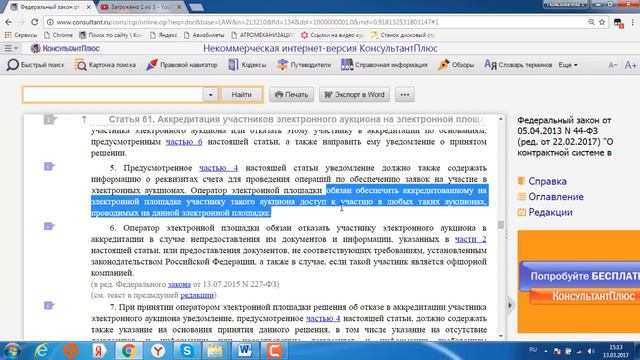Launch Internet Explorer from the taskbar

(x=41, y=351)
